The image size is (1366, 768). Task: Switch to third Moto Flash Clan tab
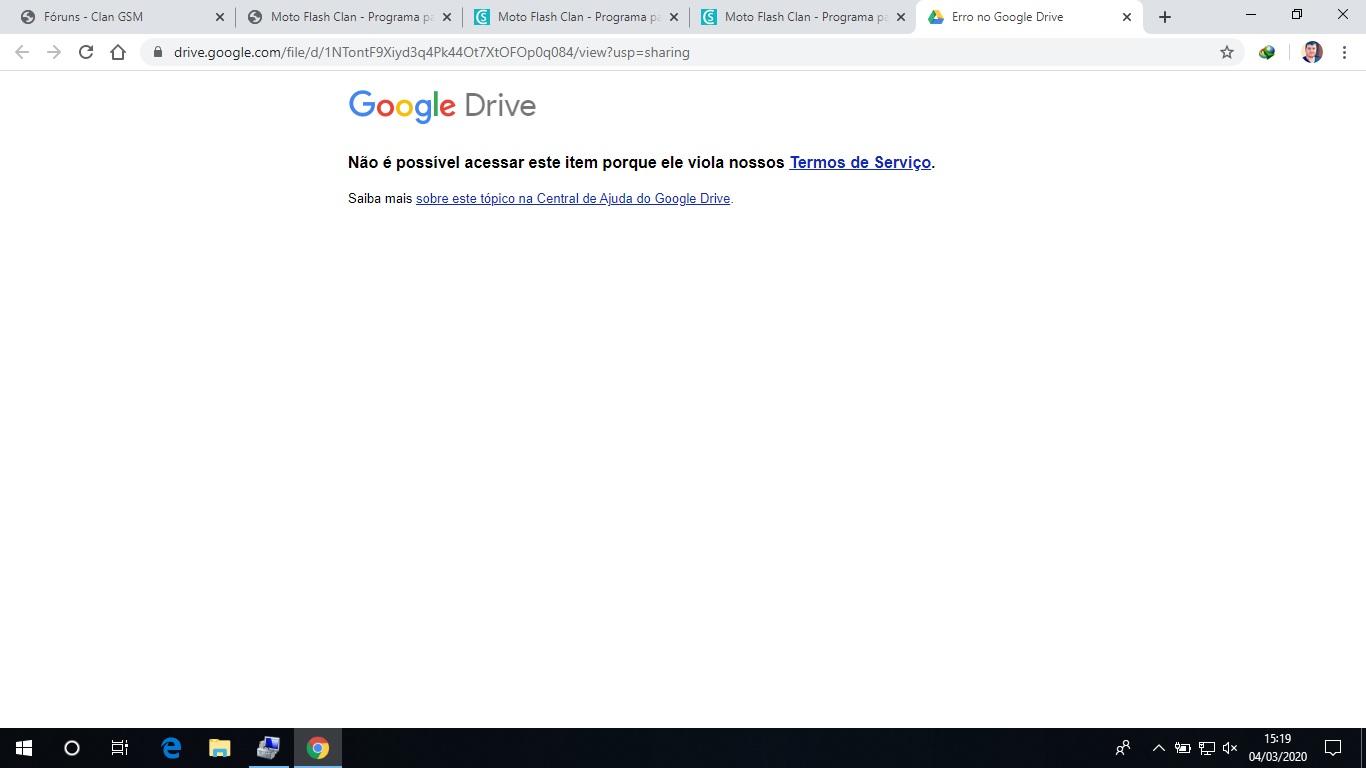click(802, 17)
